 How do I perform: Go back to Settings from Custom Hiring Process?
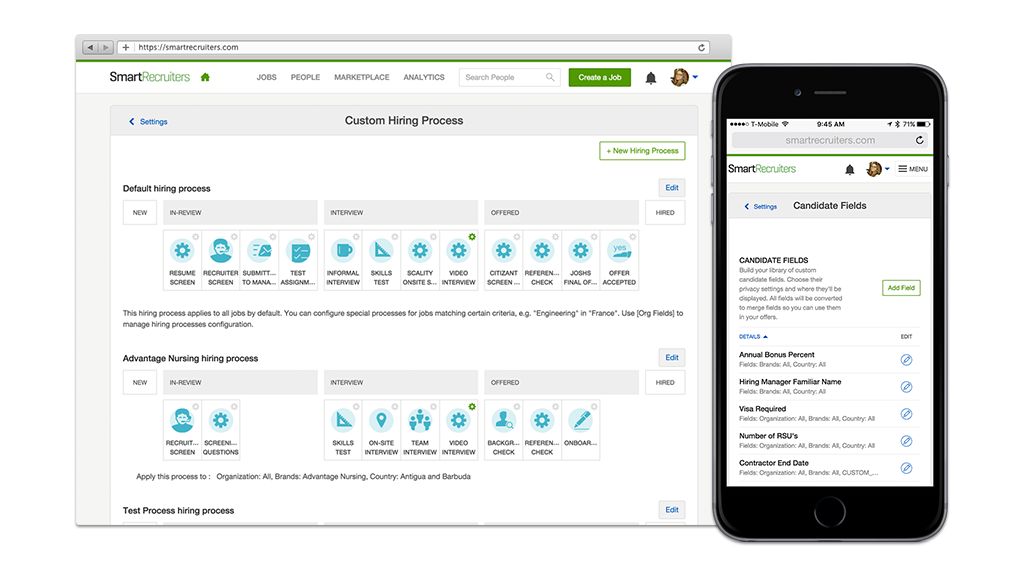[148, 121]
